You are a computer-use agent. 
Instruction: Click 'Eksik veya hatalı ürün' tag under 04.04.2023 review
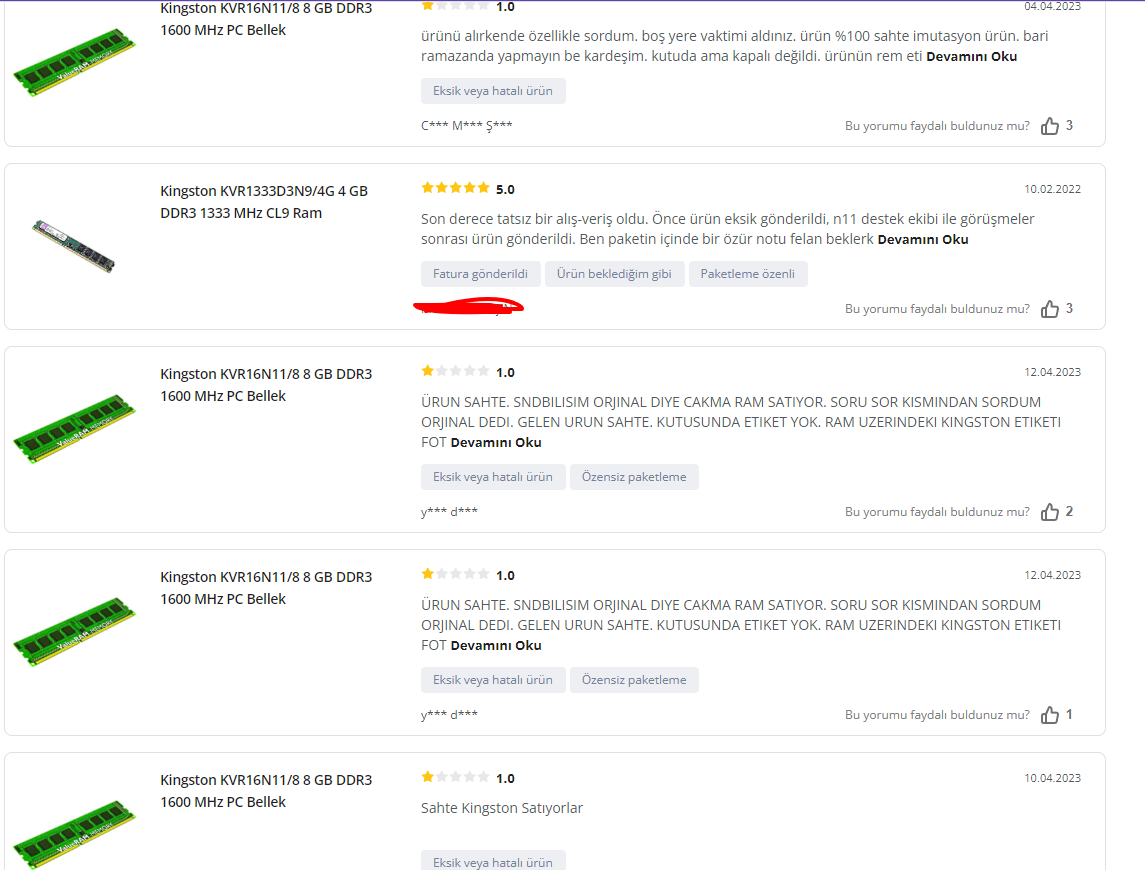click(493, 91)
